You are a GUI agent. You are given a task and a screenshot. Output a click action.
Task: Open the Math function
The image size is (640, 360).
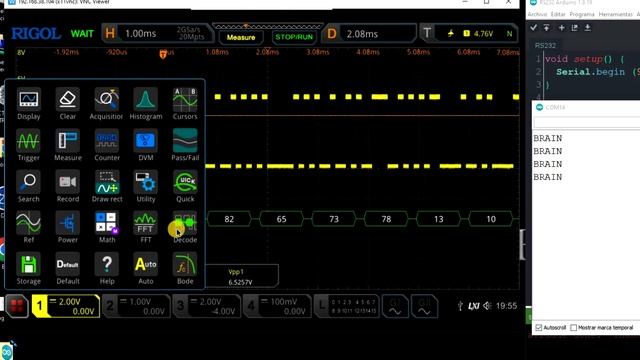(x=107, y=223)
